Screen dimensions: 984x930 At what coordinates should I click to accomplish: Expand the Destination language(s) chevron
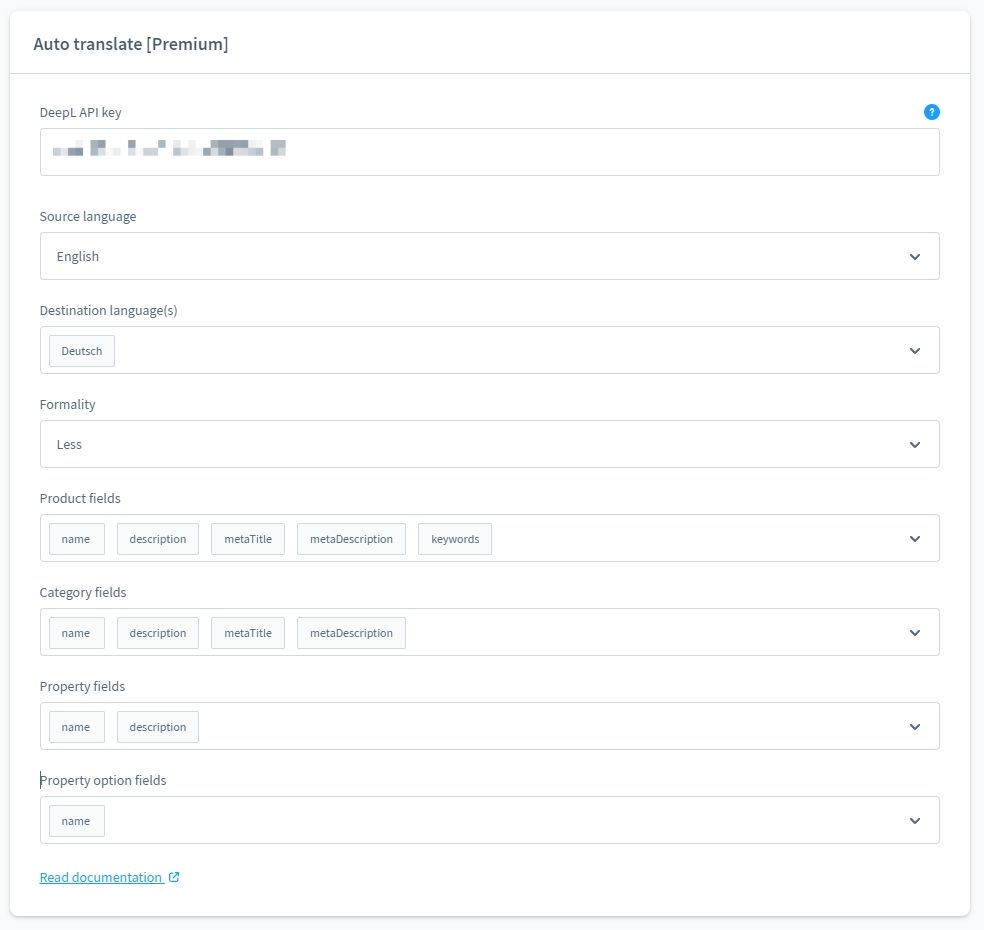coord(914,351)
